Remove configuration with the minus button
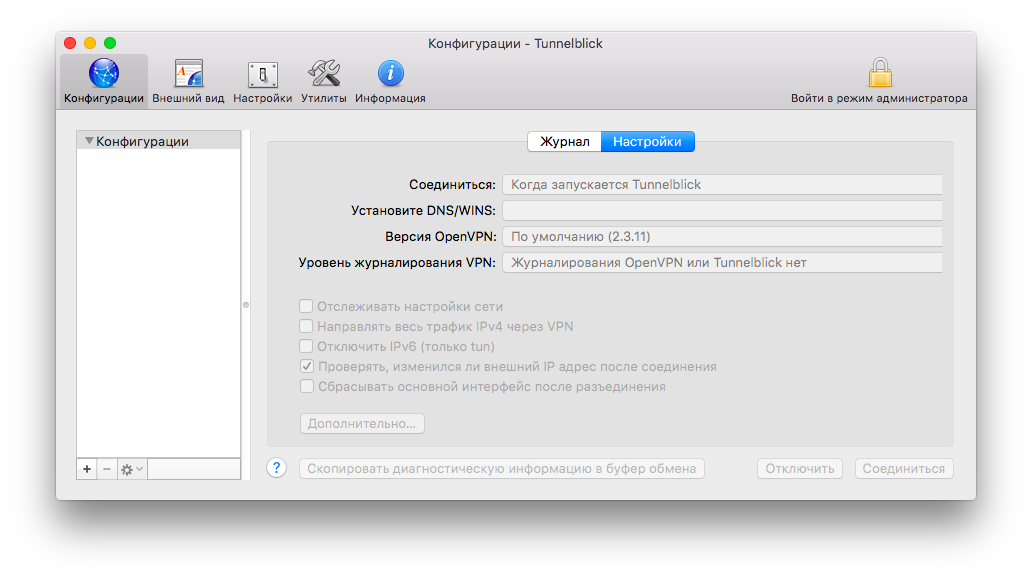The image size is (1032, 580). (x=107, y=469)
